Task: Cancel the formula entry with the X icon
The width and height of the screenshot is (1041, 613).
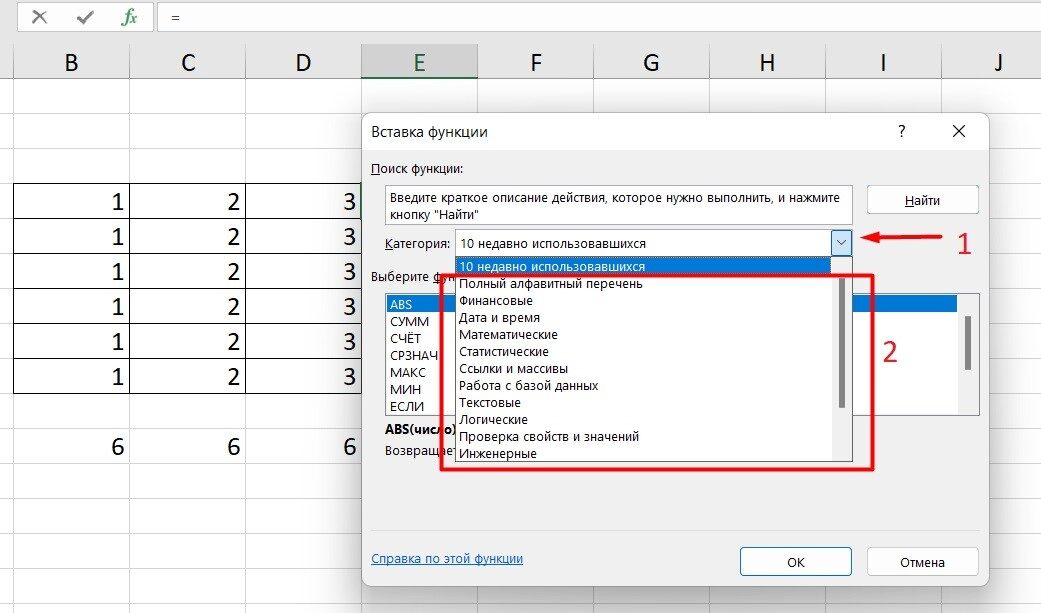Action: [39, 17]
